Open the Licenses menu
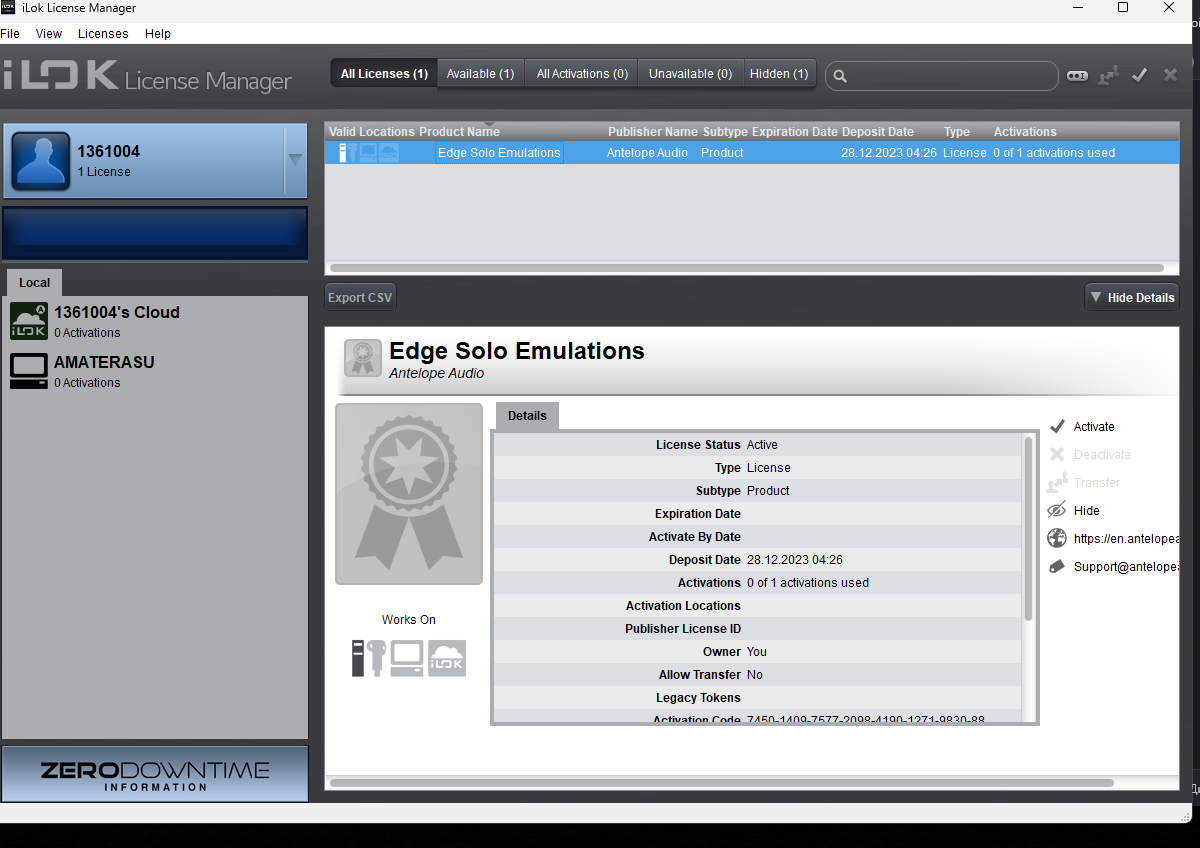 [103, 33]
